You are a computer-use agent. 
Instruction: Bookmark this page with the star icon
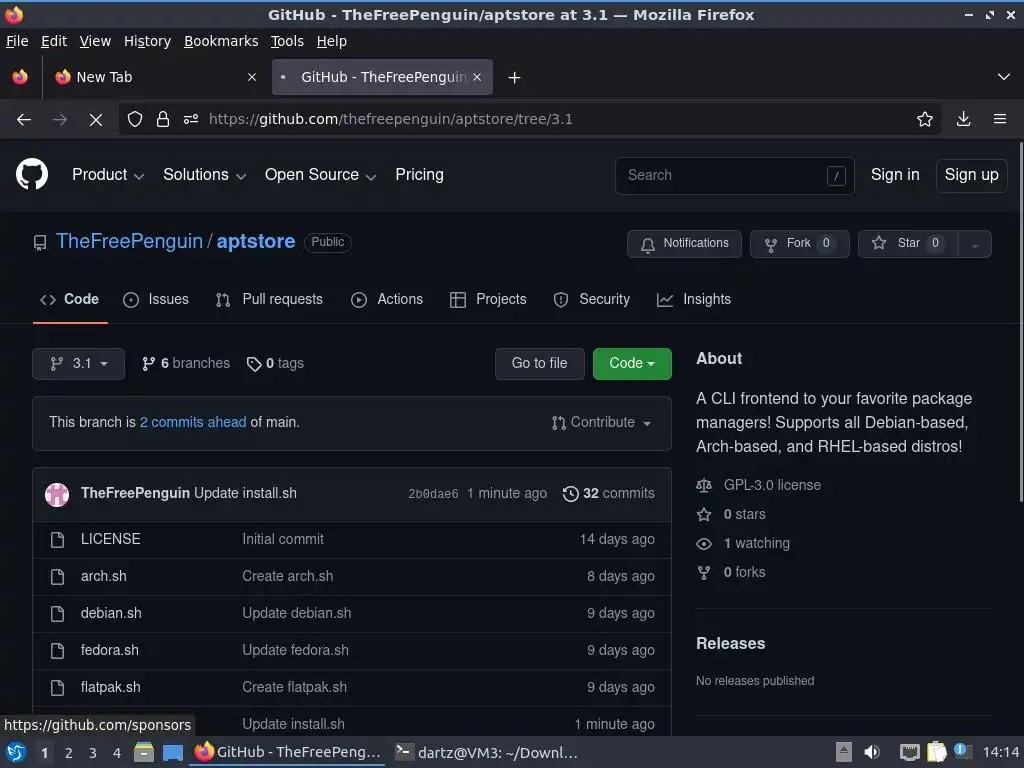pos(924,120)
